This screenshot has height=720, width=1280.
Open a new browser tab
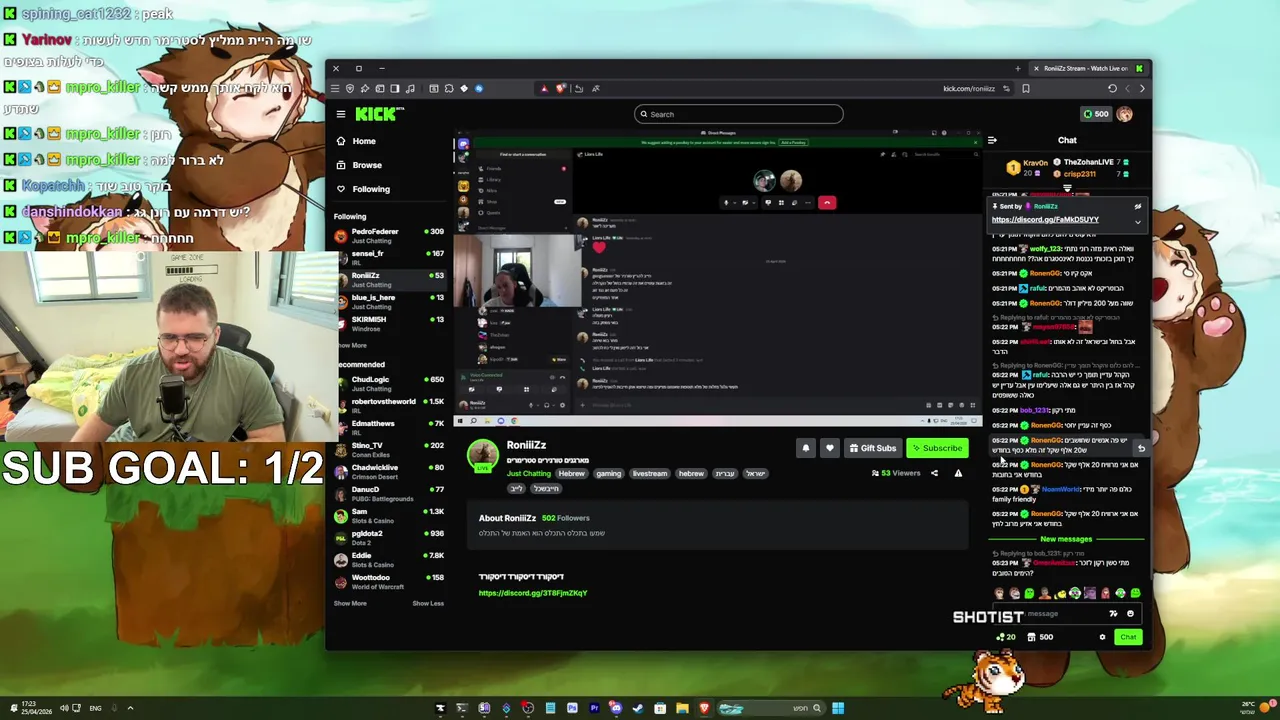tap(1017, 69)
